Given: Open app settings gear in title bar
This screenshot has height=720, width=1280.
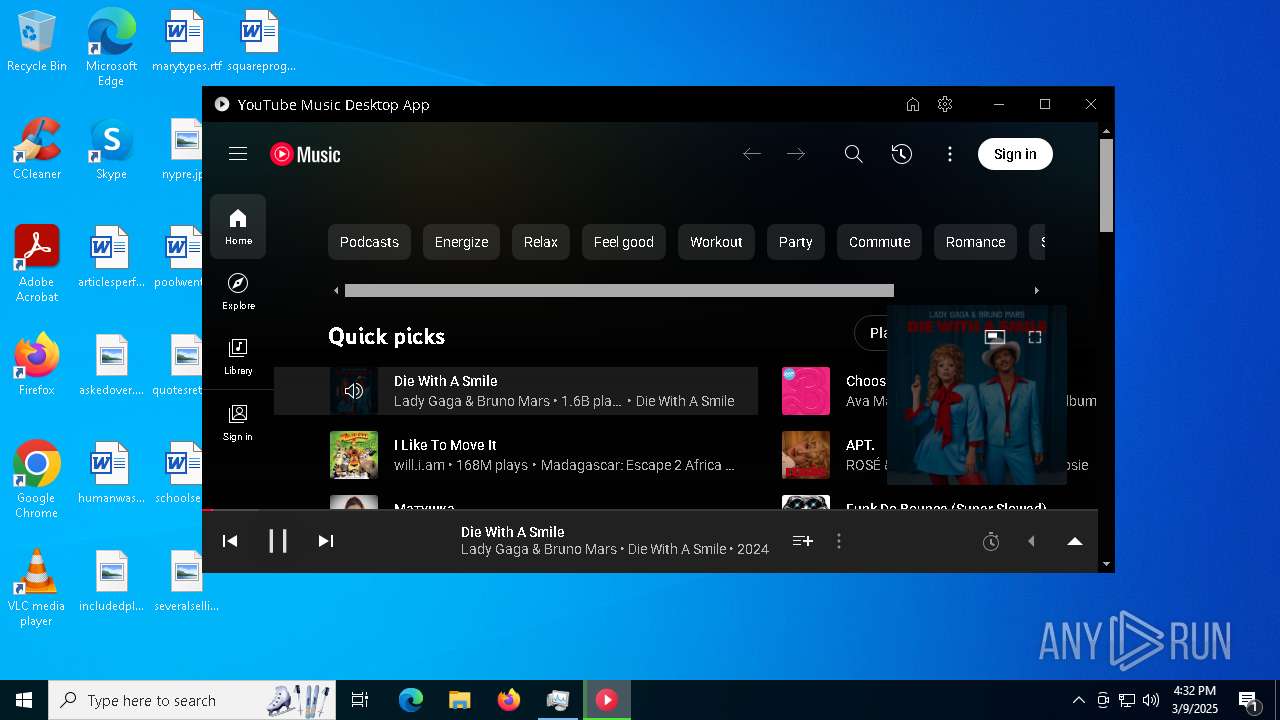Looking at the screenshot, I should click(945, 105).
